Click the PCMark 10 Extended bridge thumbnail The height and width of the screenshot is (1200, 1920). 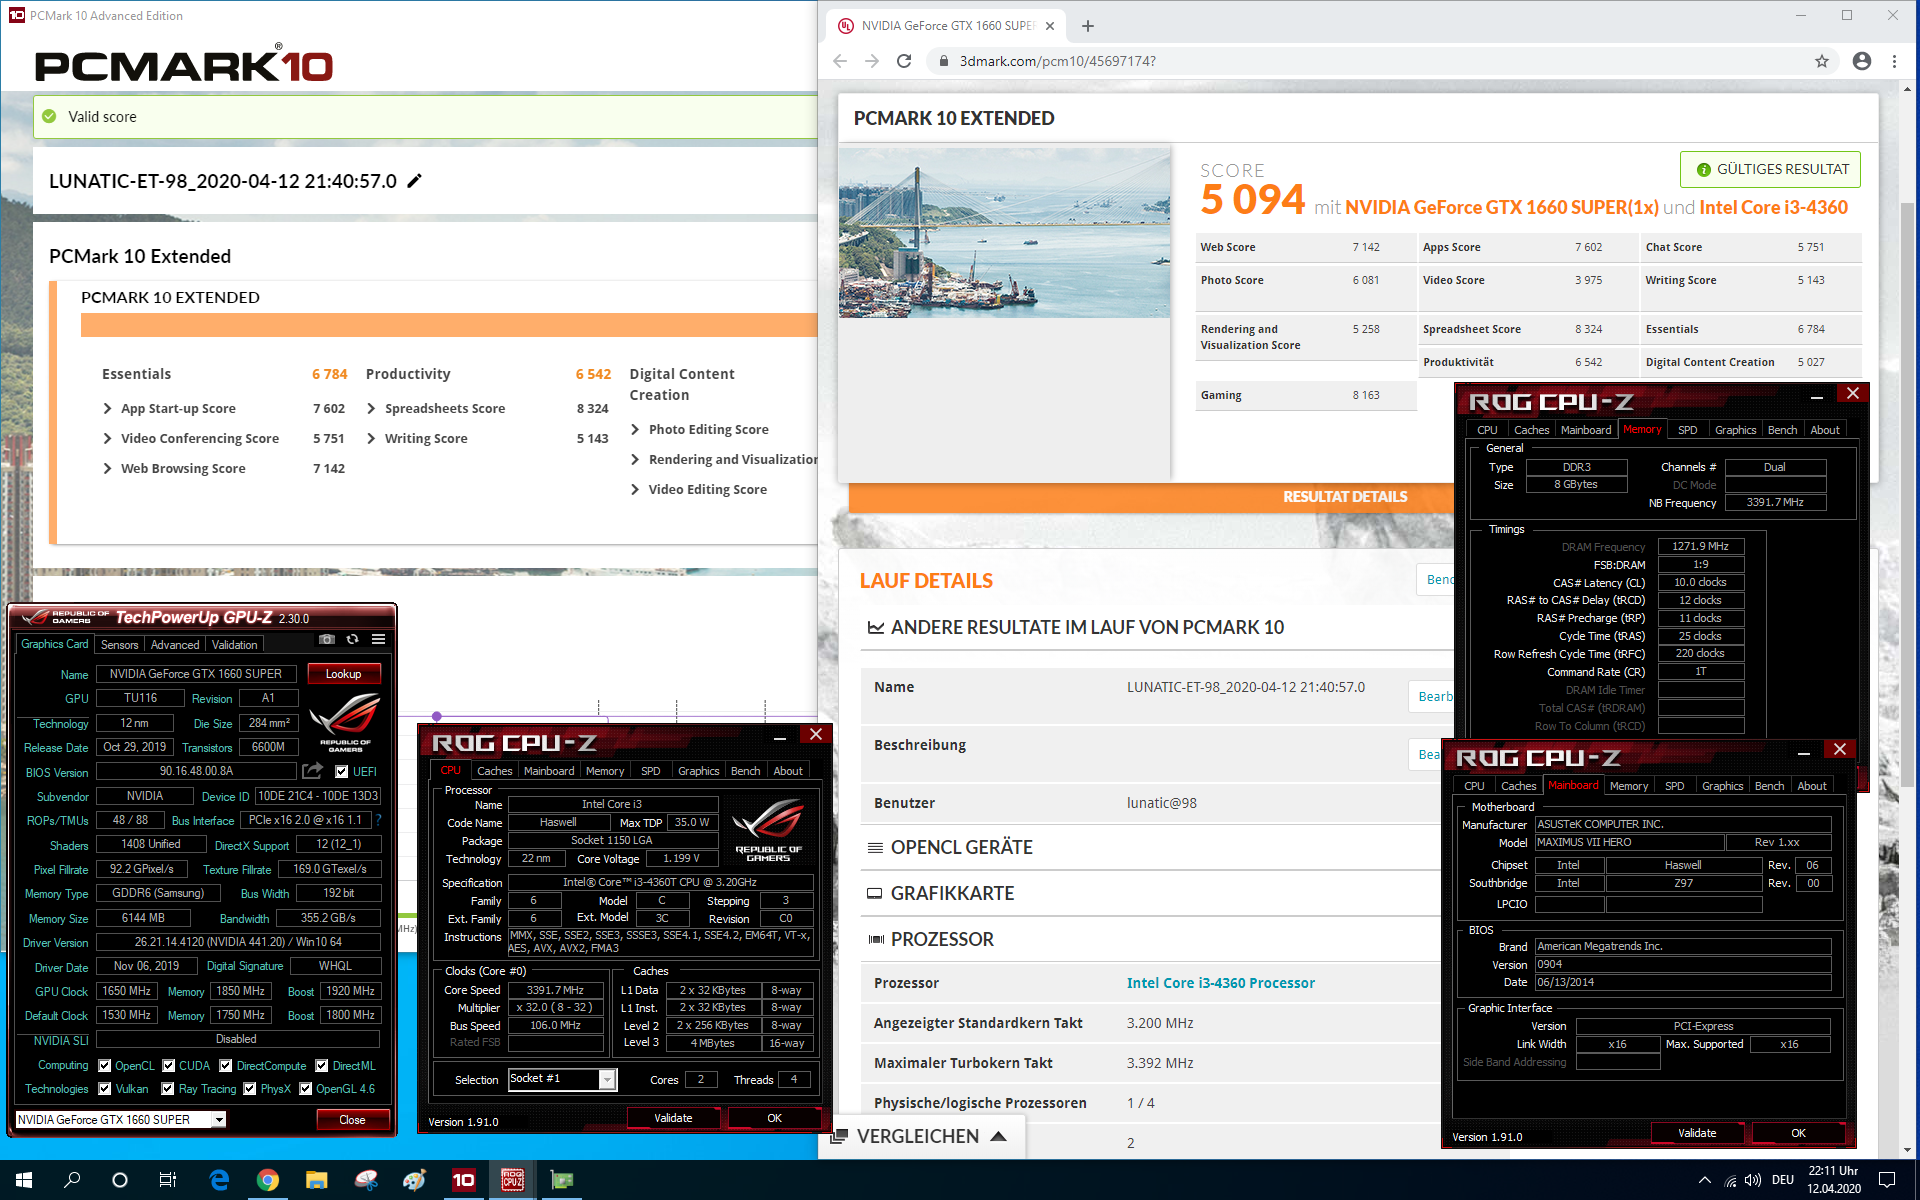coord(1004,233)
